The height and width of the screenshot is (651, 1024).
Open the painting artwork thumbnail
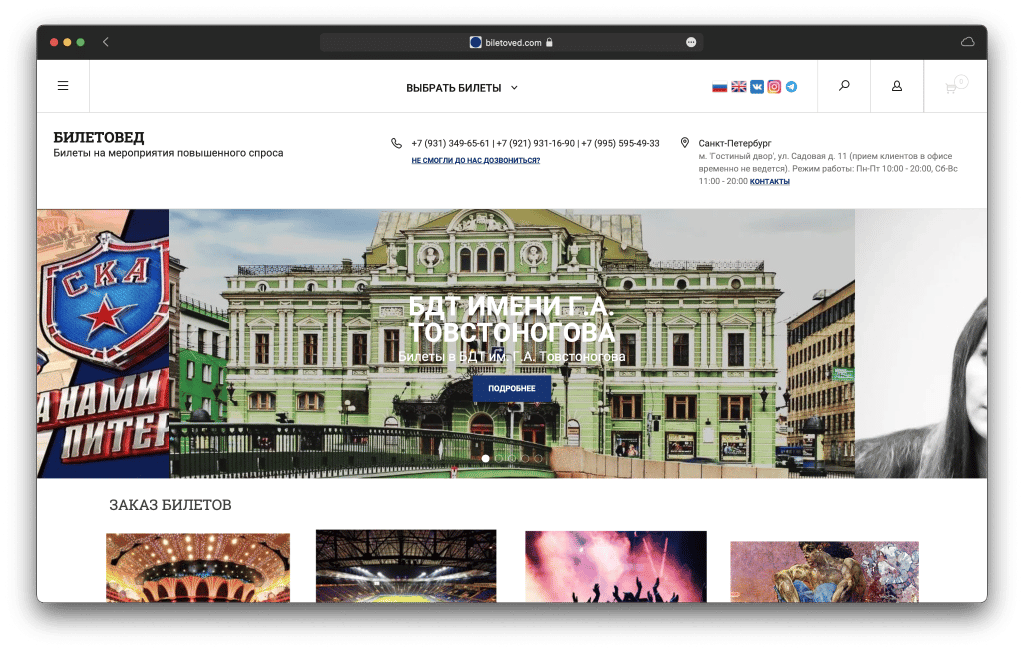(824, 571)
